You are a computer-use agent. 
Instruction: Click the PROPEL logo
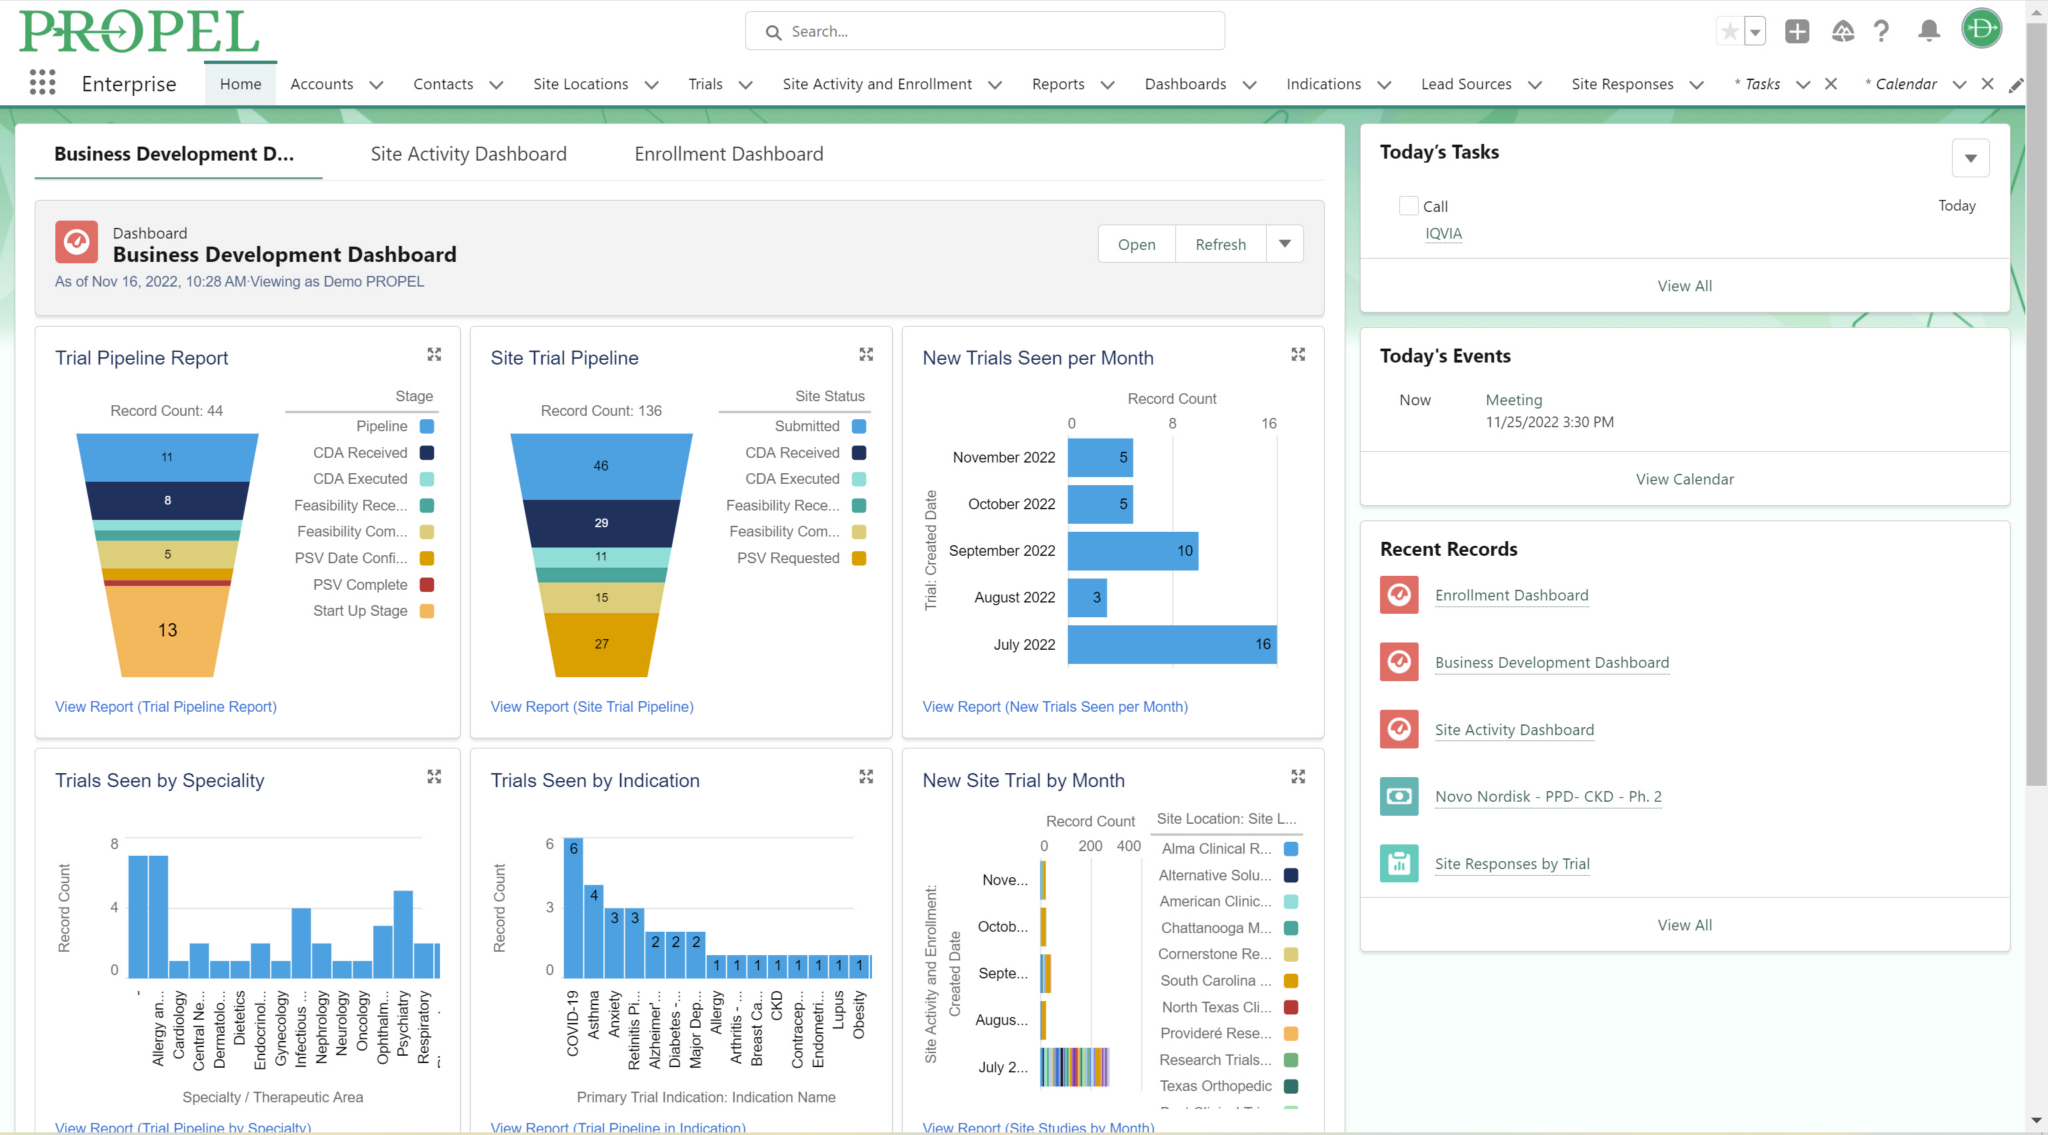(x=139, y=32)
